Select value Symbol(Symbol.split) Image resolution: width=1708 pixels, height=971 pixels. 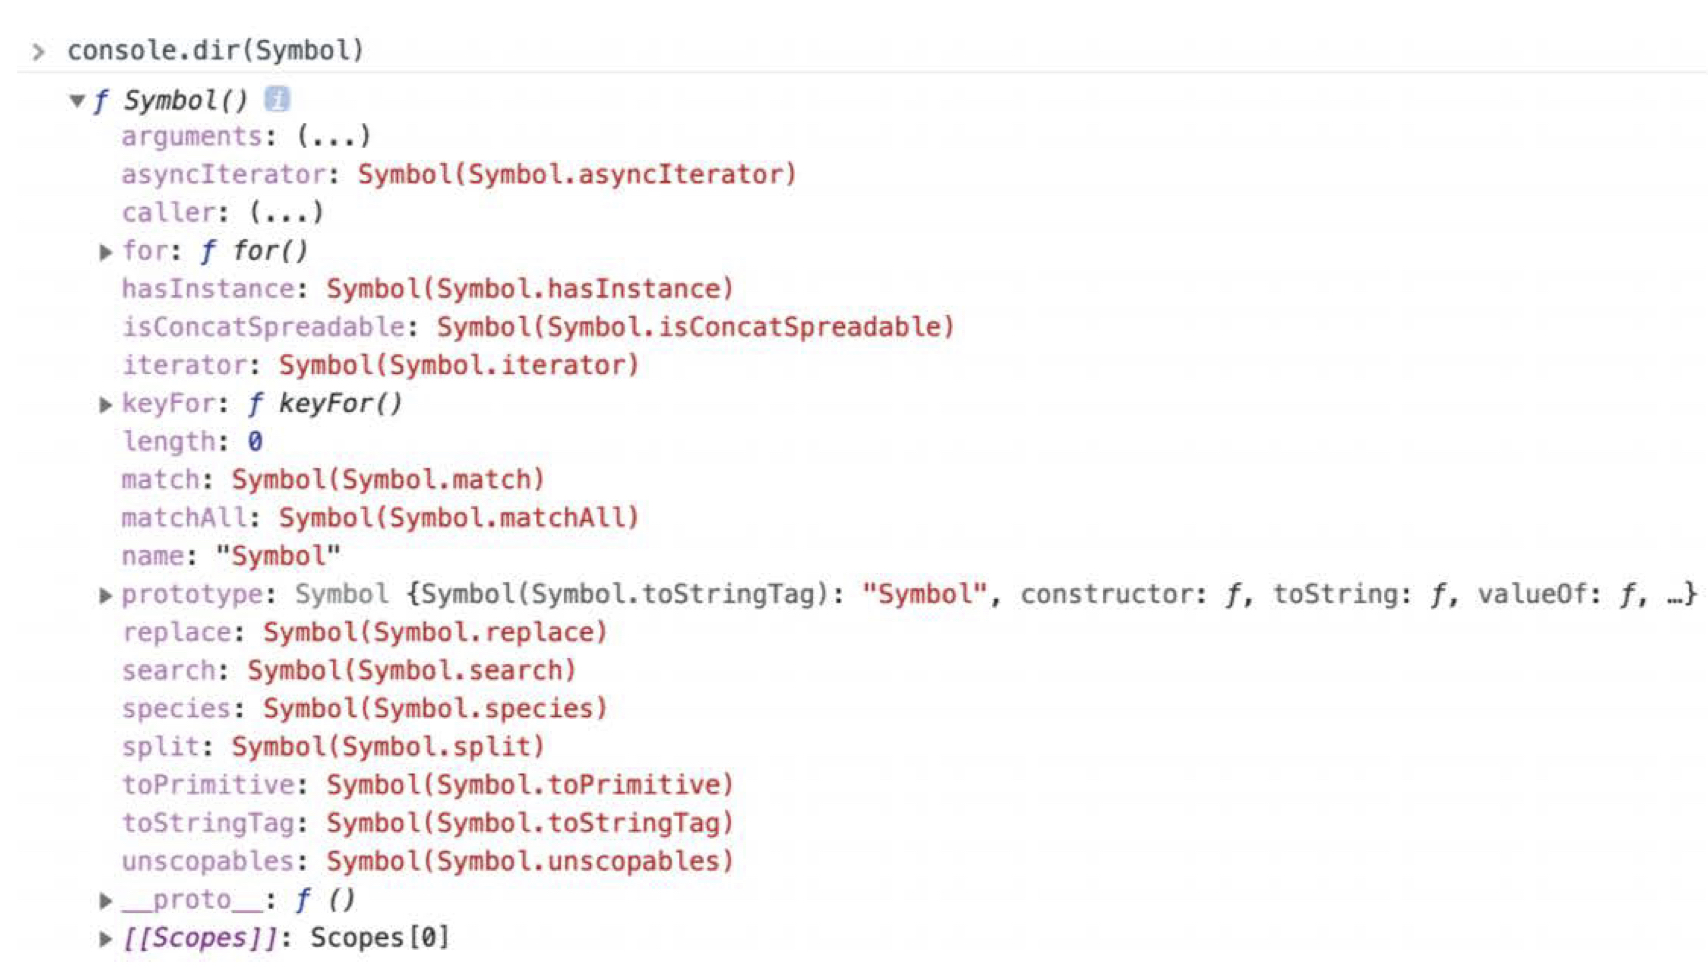388,747
